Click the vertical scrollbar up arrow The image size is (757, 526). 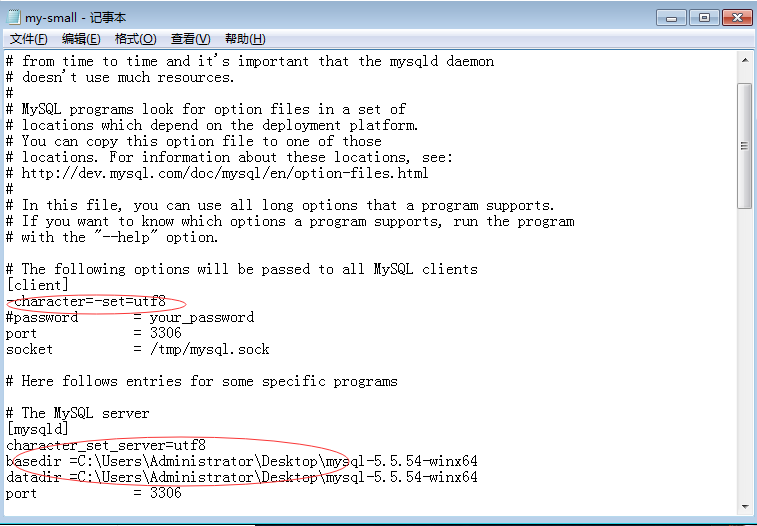point(745,60)
